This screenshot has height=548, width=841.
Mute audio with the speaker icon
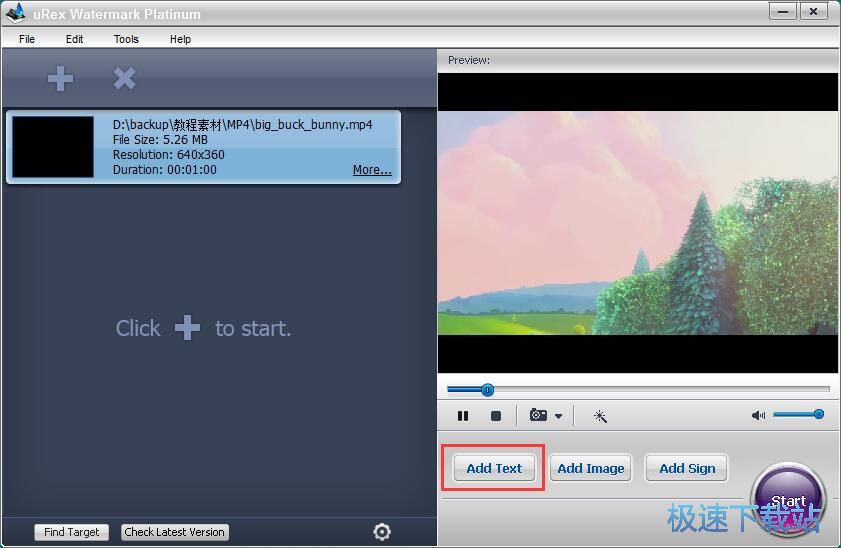click(758, 415)
